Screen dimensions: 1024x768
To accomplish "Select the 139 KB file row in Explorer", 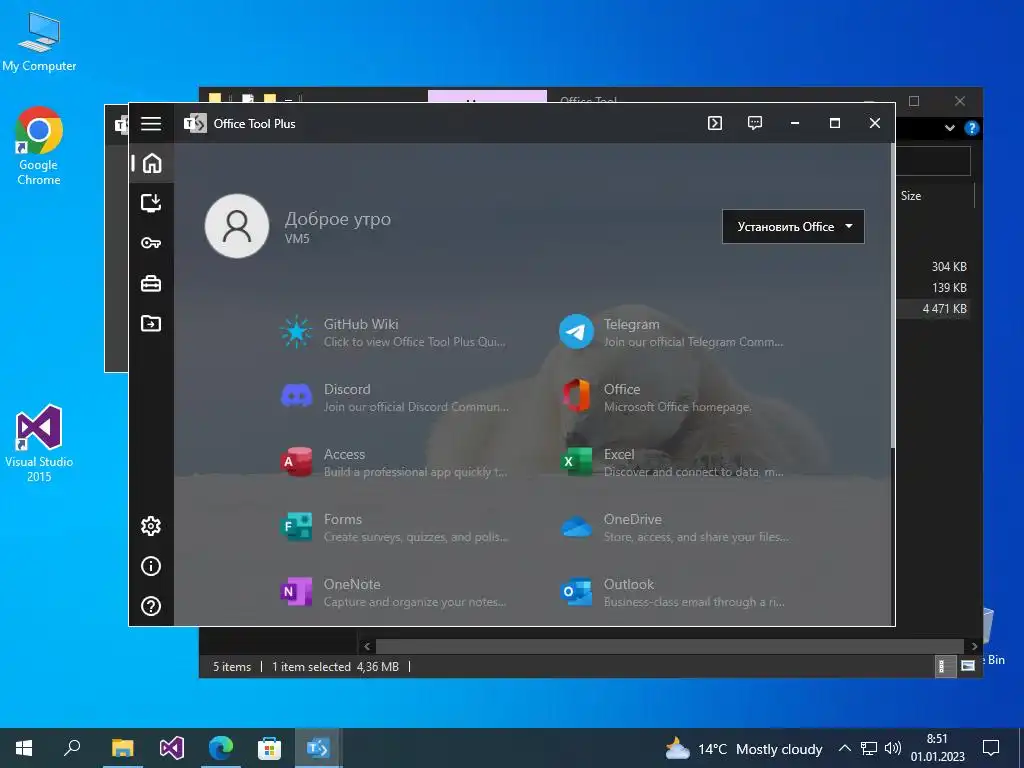I will click(934, 287).
